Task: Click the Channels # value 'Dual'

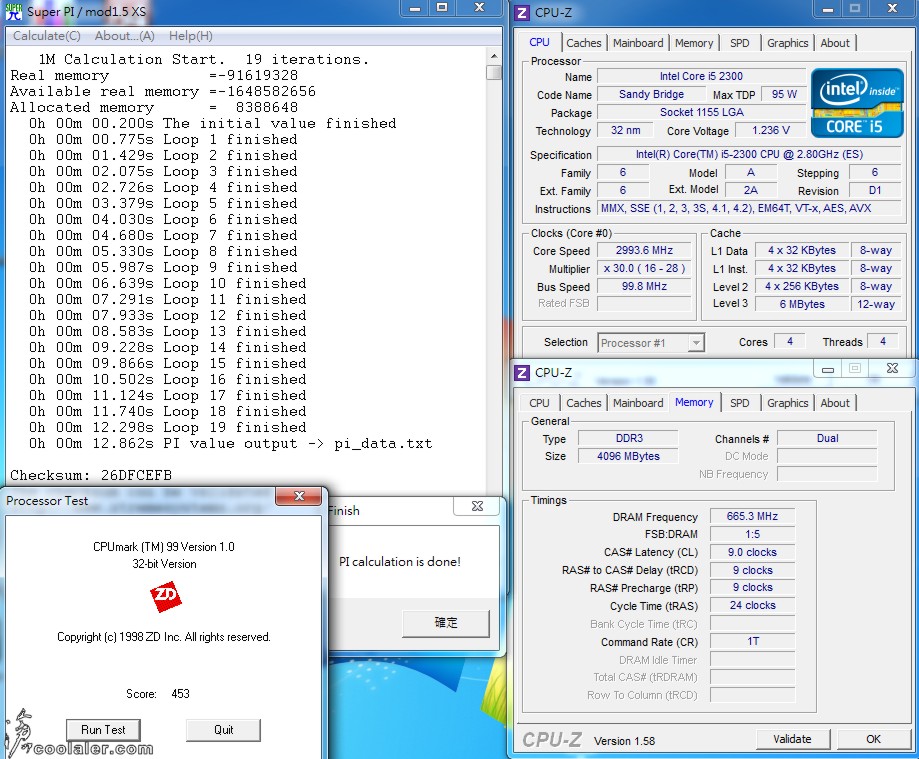Action: (x=827, y=438)
